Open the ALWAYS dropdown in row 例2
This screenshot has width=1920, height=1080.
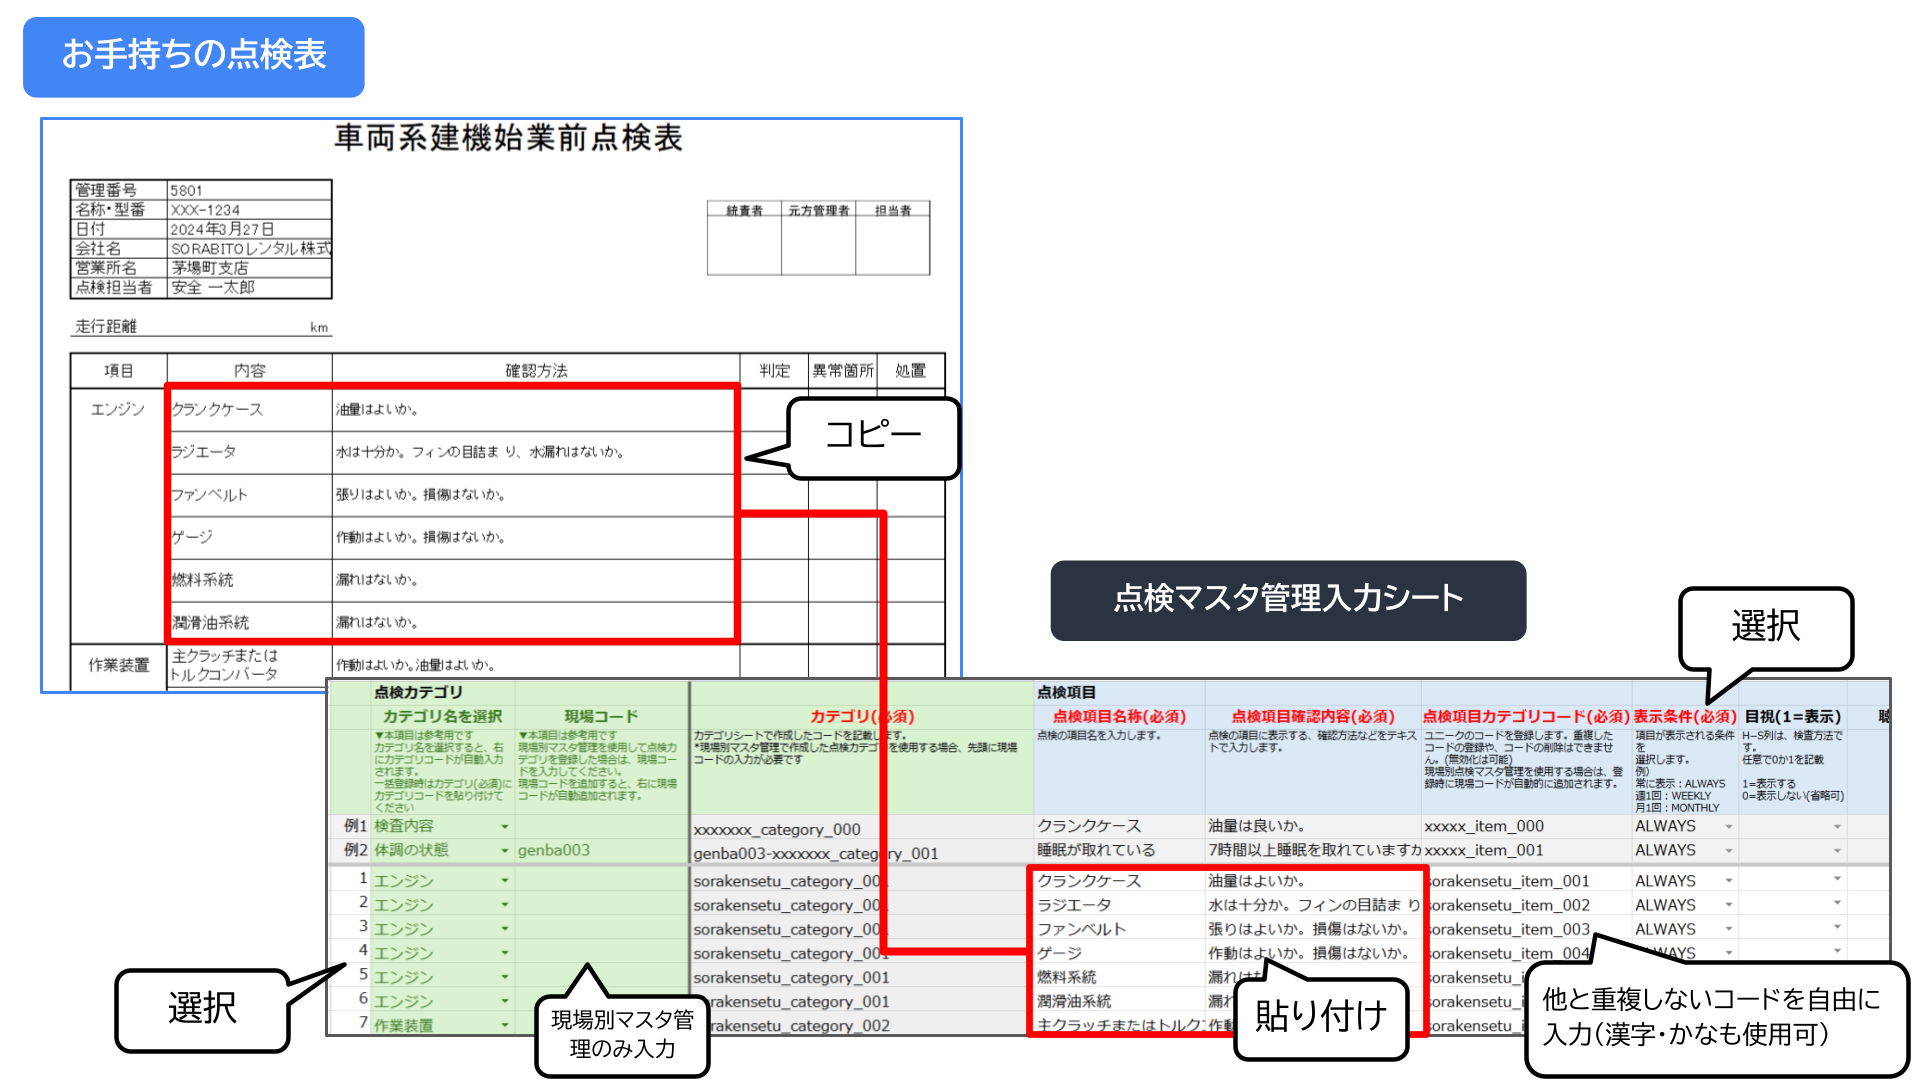click(x=1729, y=850)
